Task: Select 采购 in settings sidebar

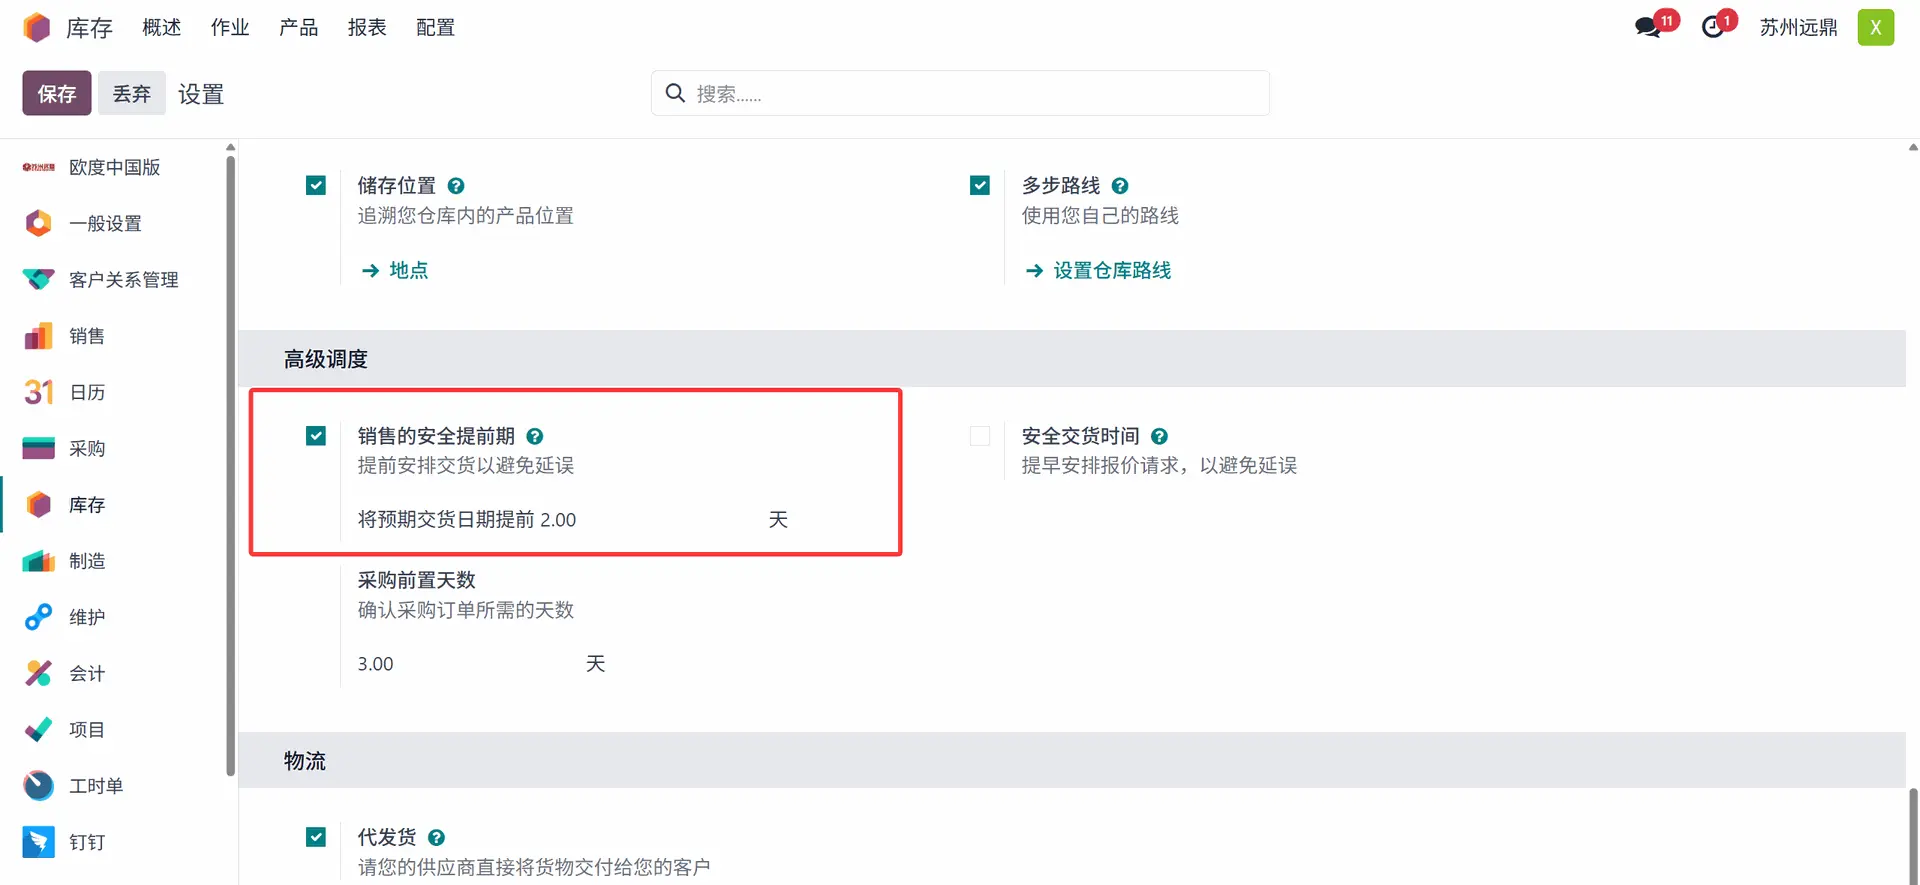Action: [x=87, y=449]
